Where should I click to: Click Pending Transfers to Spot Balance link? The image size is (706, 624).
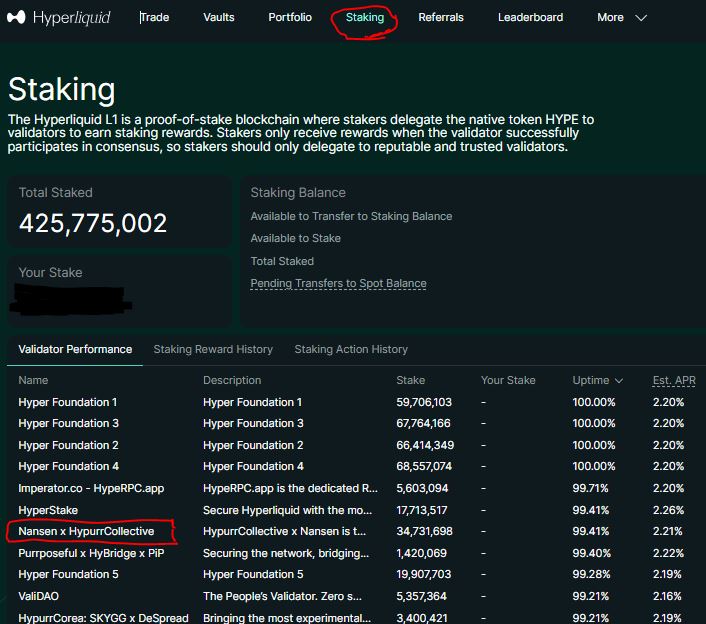pos(338,284)
